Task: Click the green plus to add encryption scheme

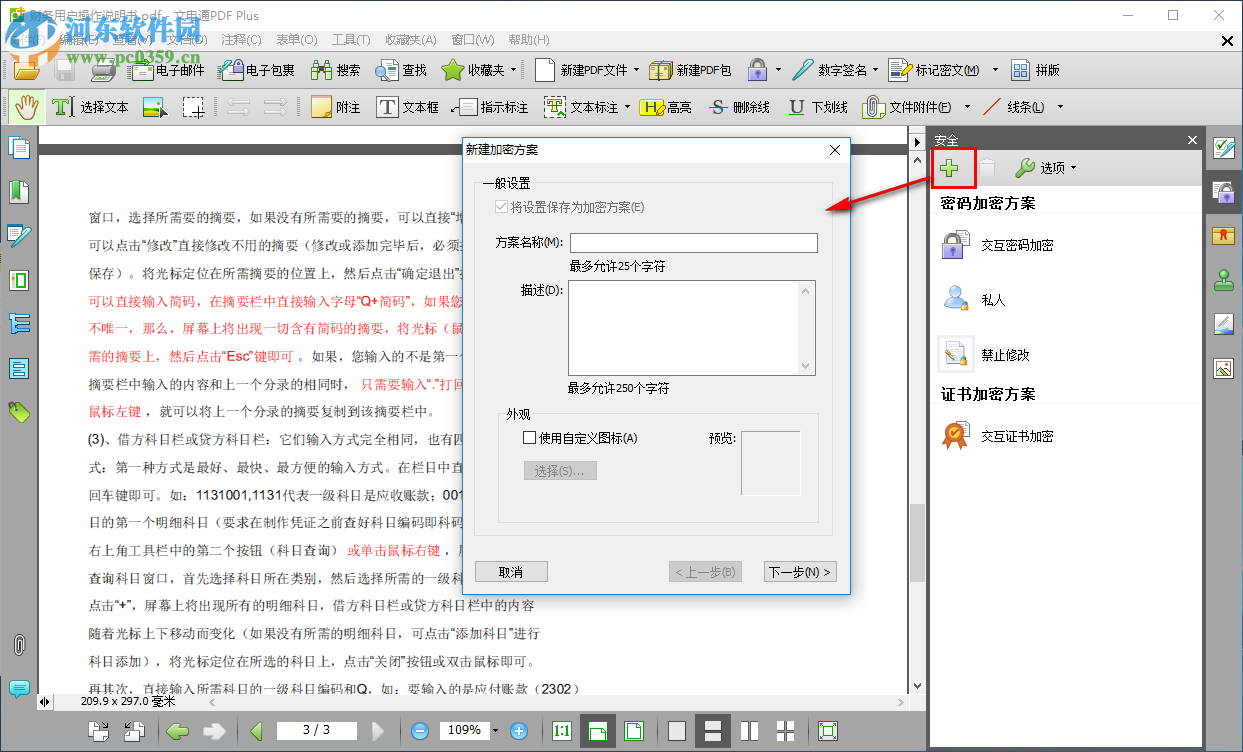Action: [x=953, y=168]
